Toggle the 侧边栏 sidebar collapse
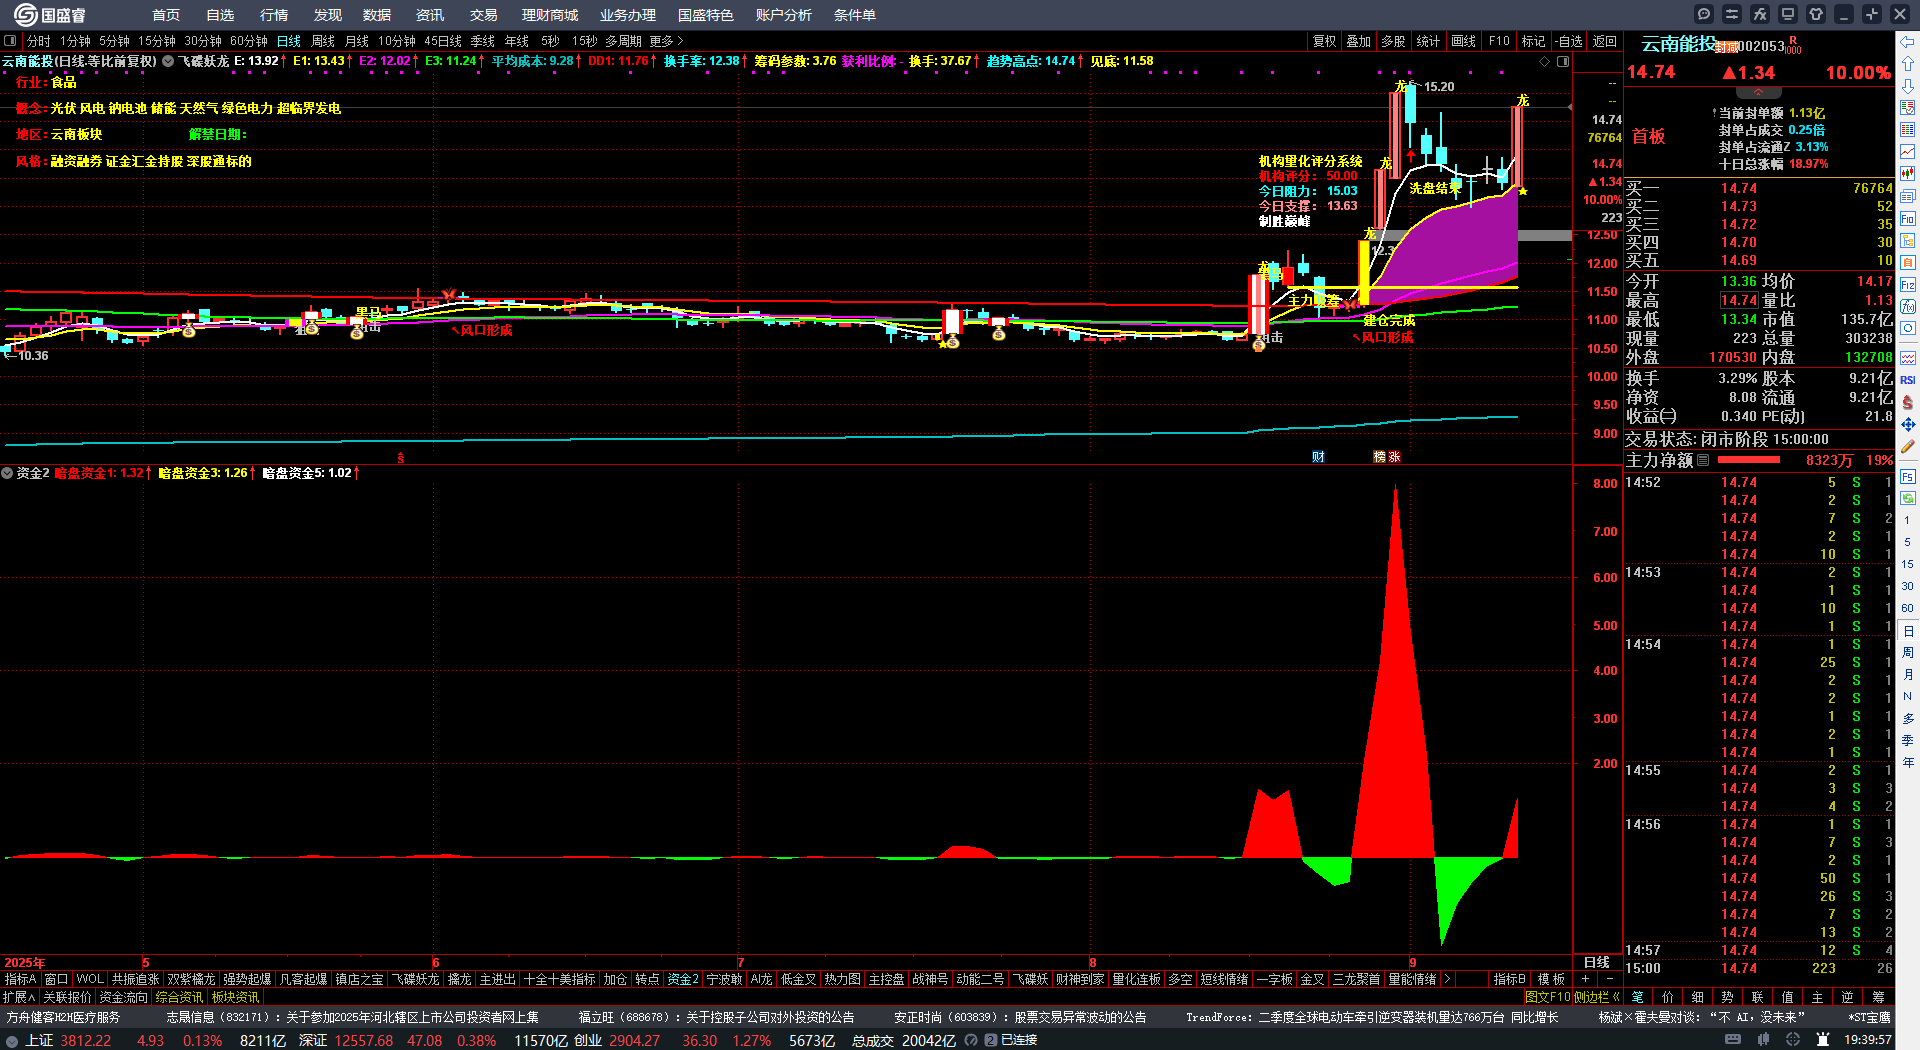This screenshot has height=1050, width=1920. [x=1598, y=997]
